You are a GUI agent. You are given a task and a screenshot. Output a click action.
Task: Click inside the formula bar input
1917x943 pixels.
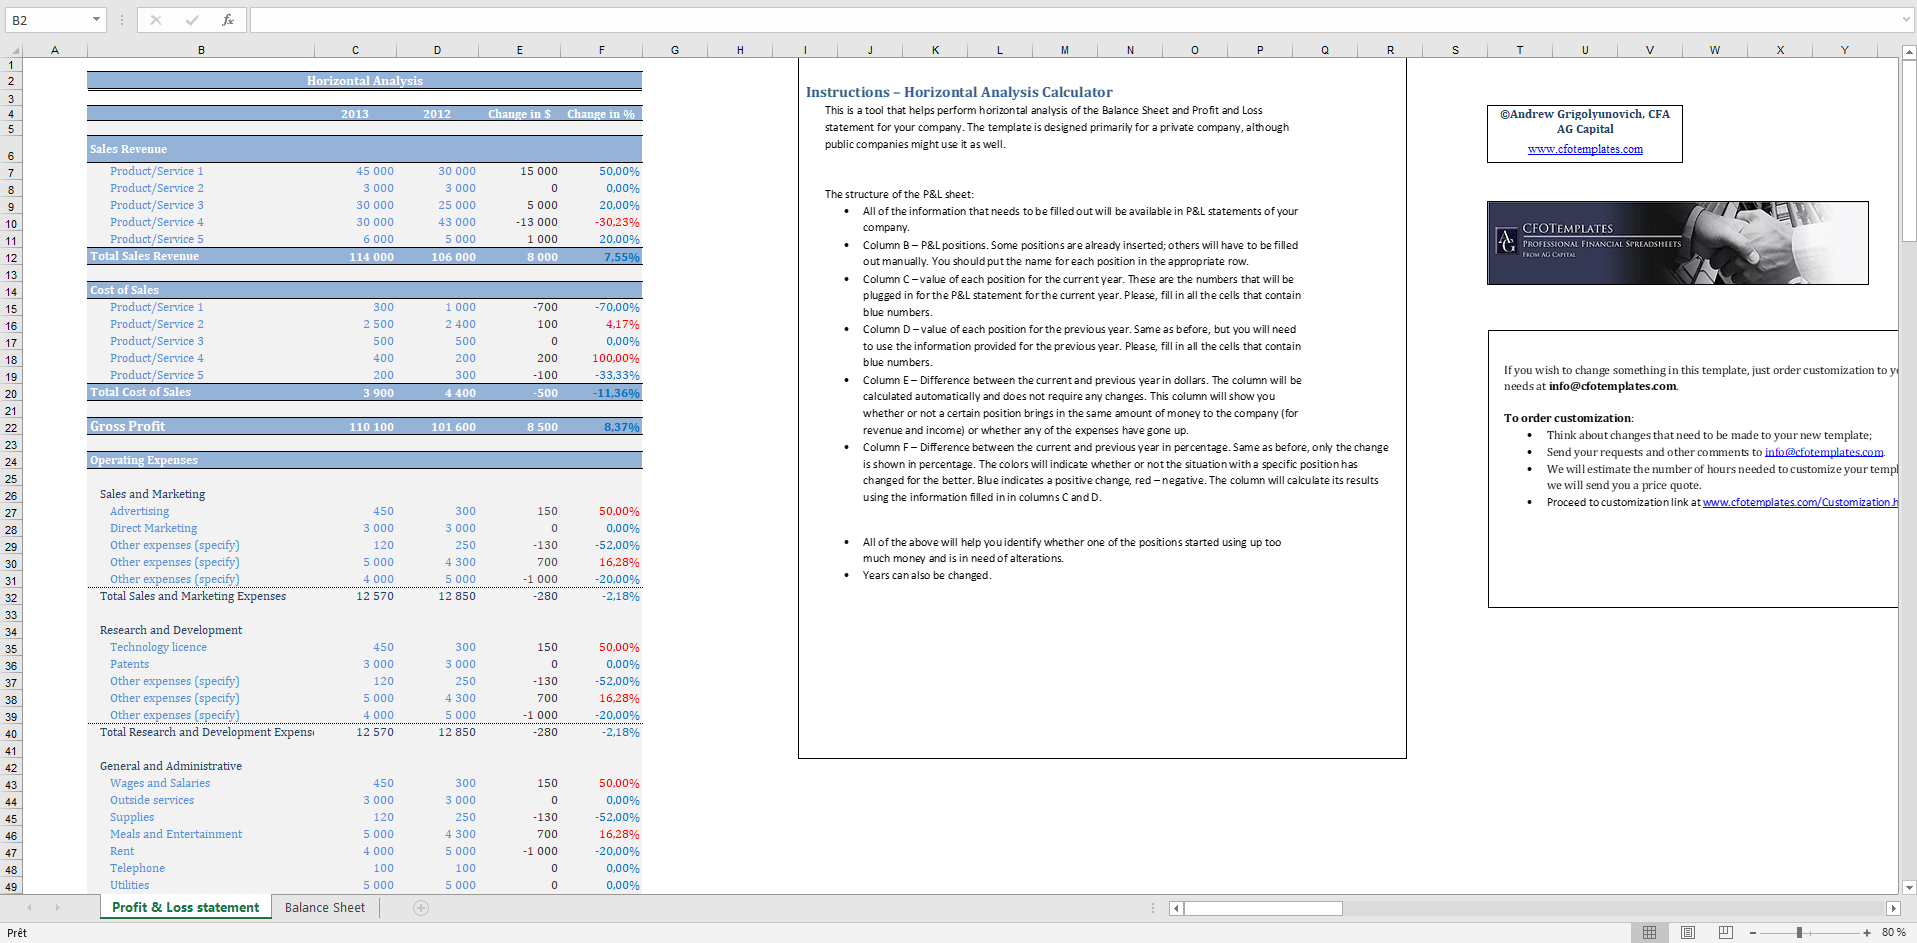point(1075,20)
